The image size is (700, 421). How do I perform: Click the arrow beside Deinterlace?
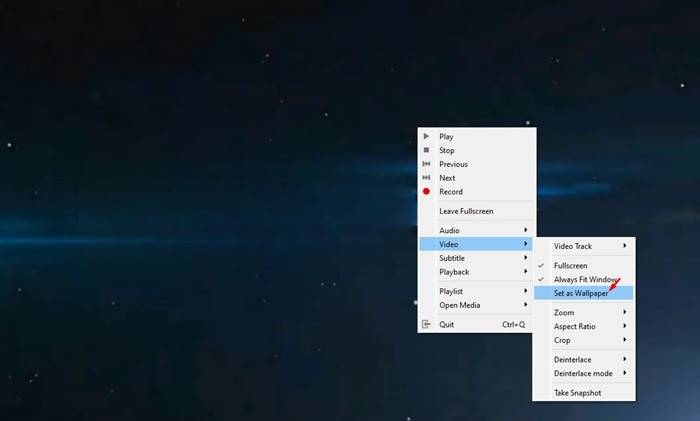(x=625, y=359)
